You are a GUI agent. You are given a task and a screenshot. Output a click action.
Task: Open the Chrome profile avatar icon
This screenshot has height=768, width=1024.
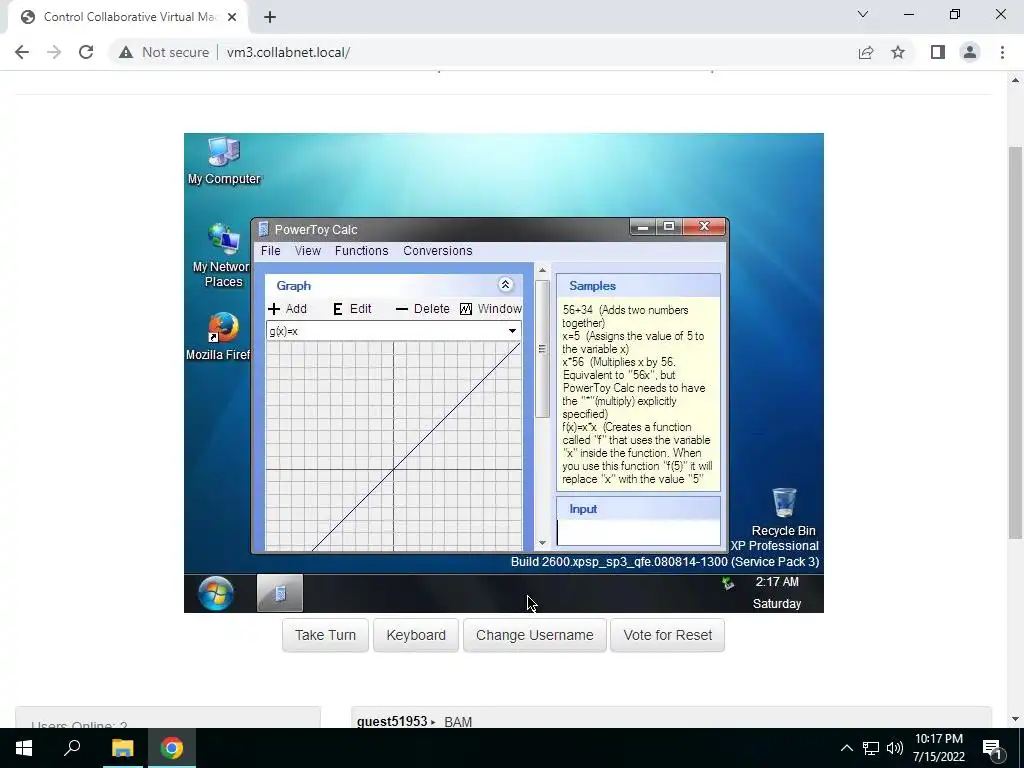tap(970, 52)
